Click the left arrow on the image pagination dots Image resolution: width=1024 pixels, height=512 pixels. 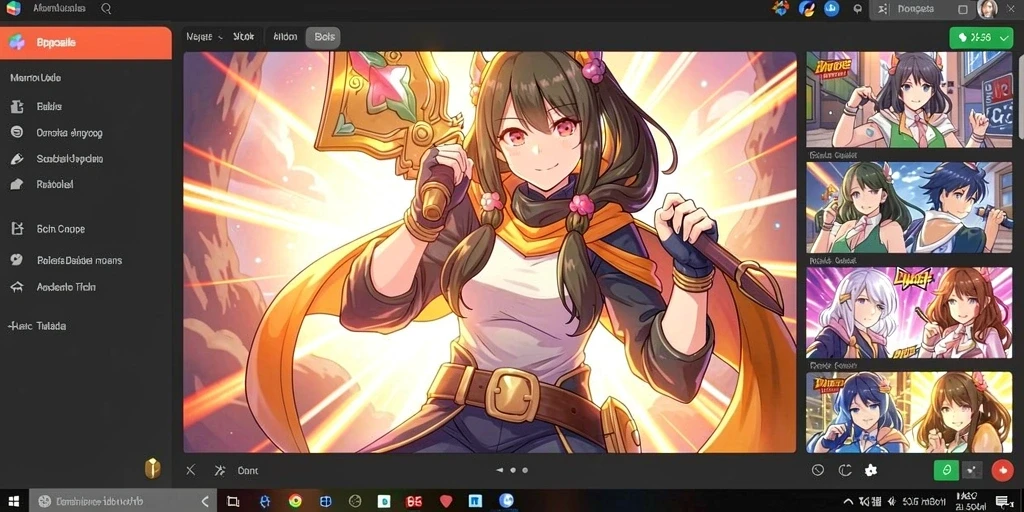500,470
